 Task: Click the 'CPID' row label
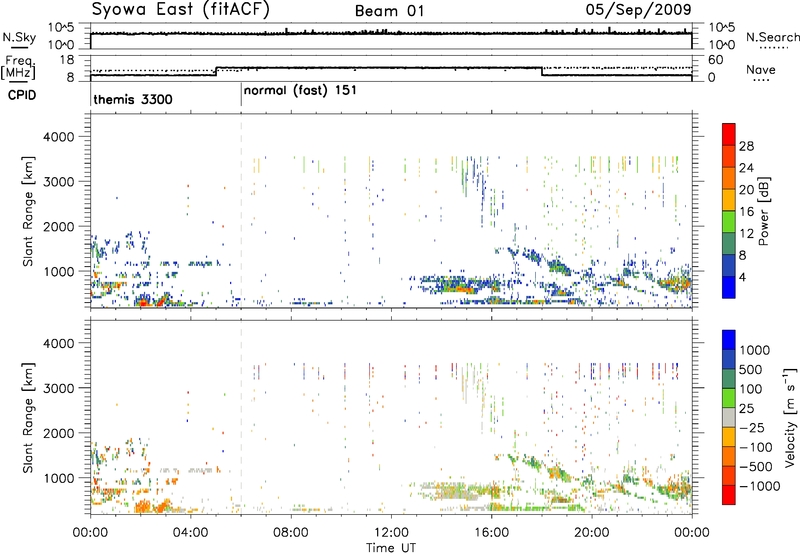[21, 95]
